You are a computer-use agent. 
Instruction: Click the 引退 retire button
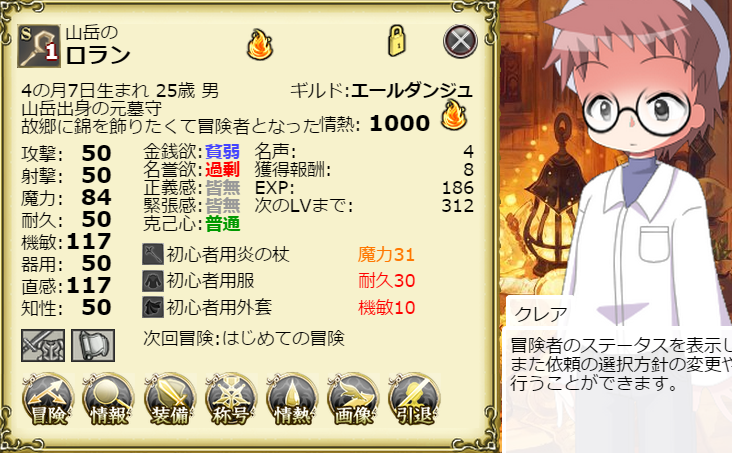tap(414, 399)
